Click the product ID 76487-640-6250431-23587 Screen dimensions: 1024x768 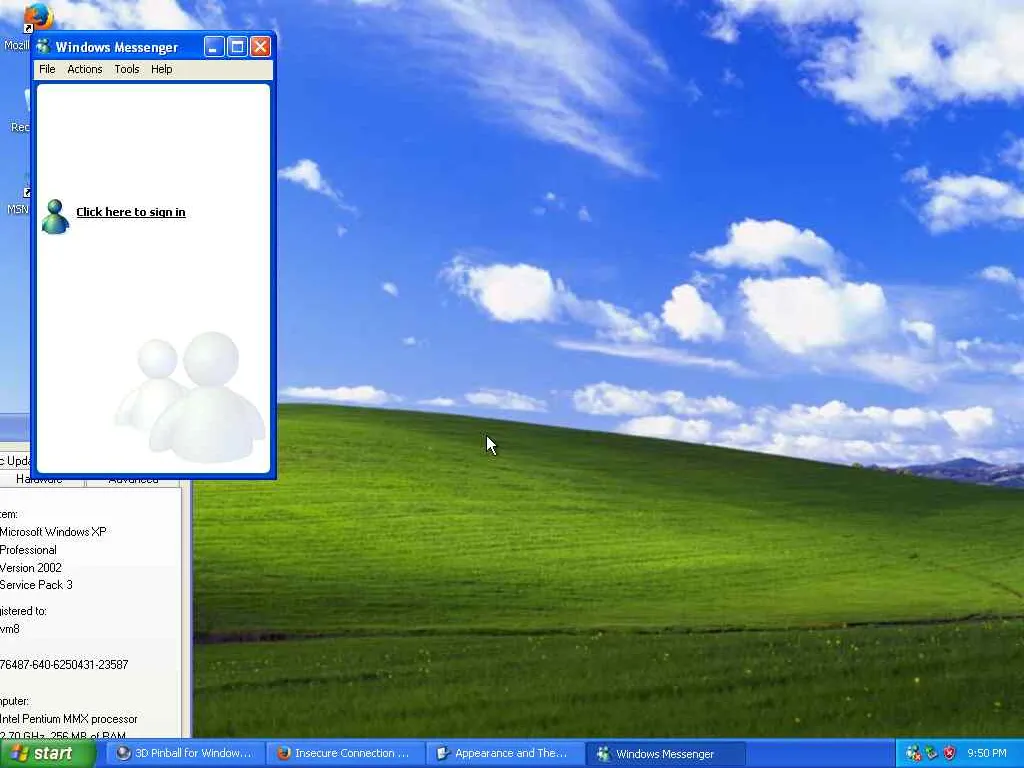pos(64,665)
